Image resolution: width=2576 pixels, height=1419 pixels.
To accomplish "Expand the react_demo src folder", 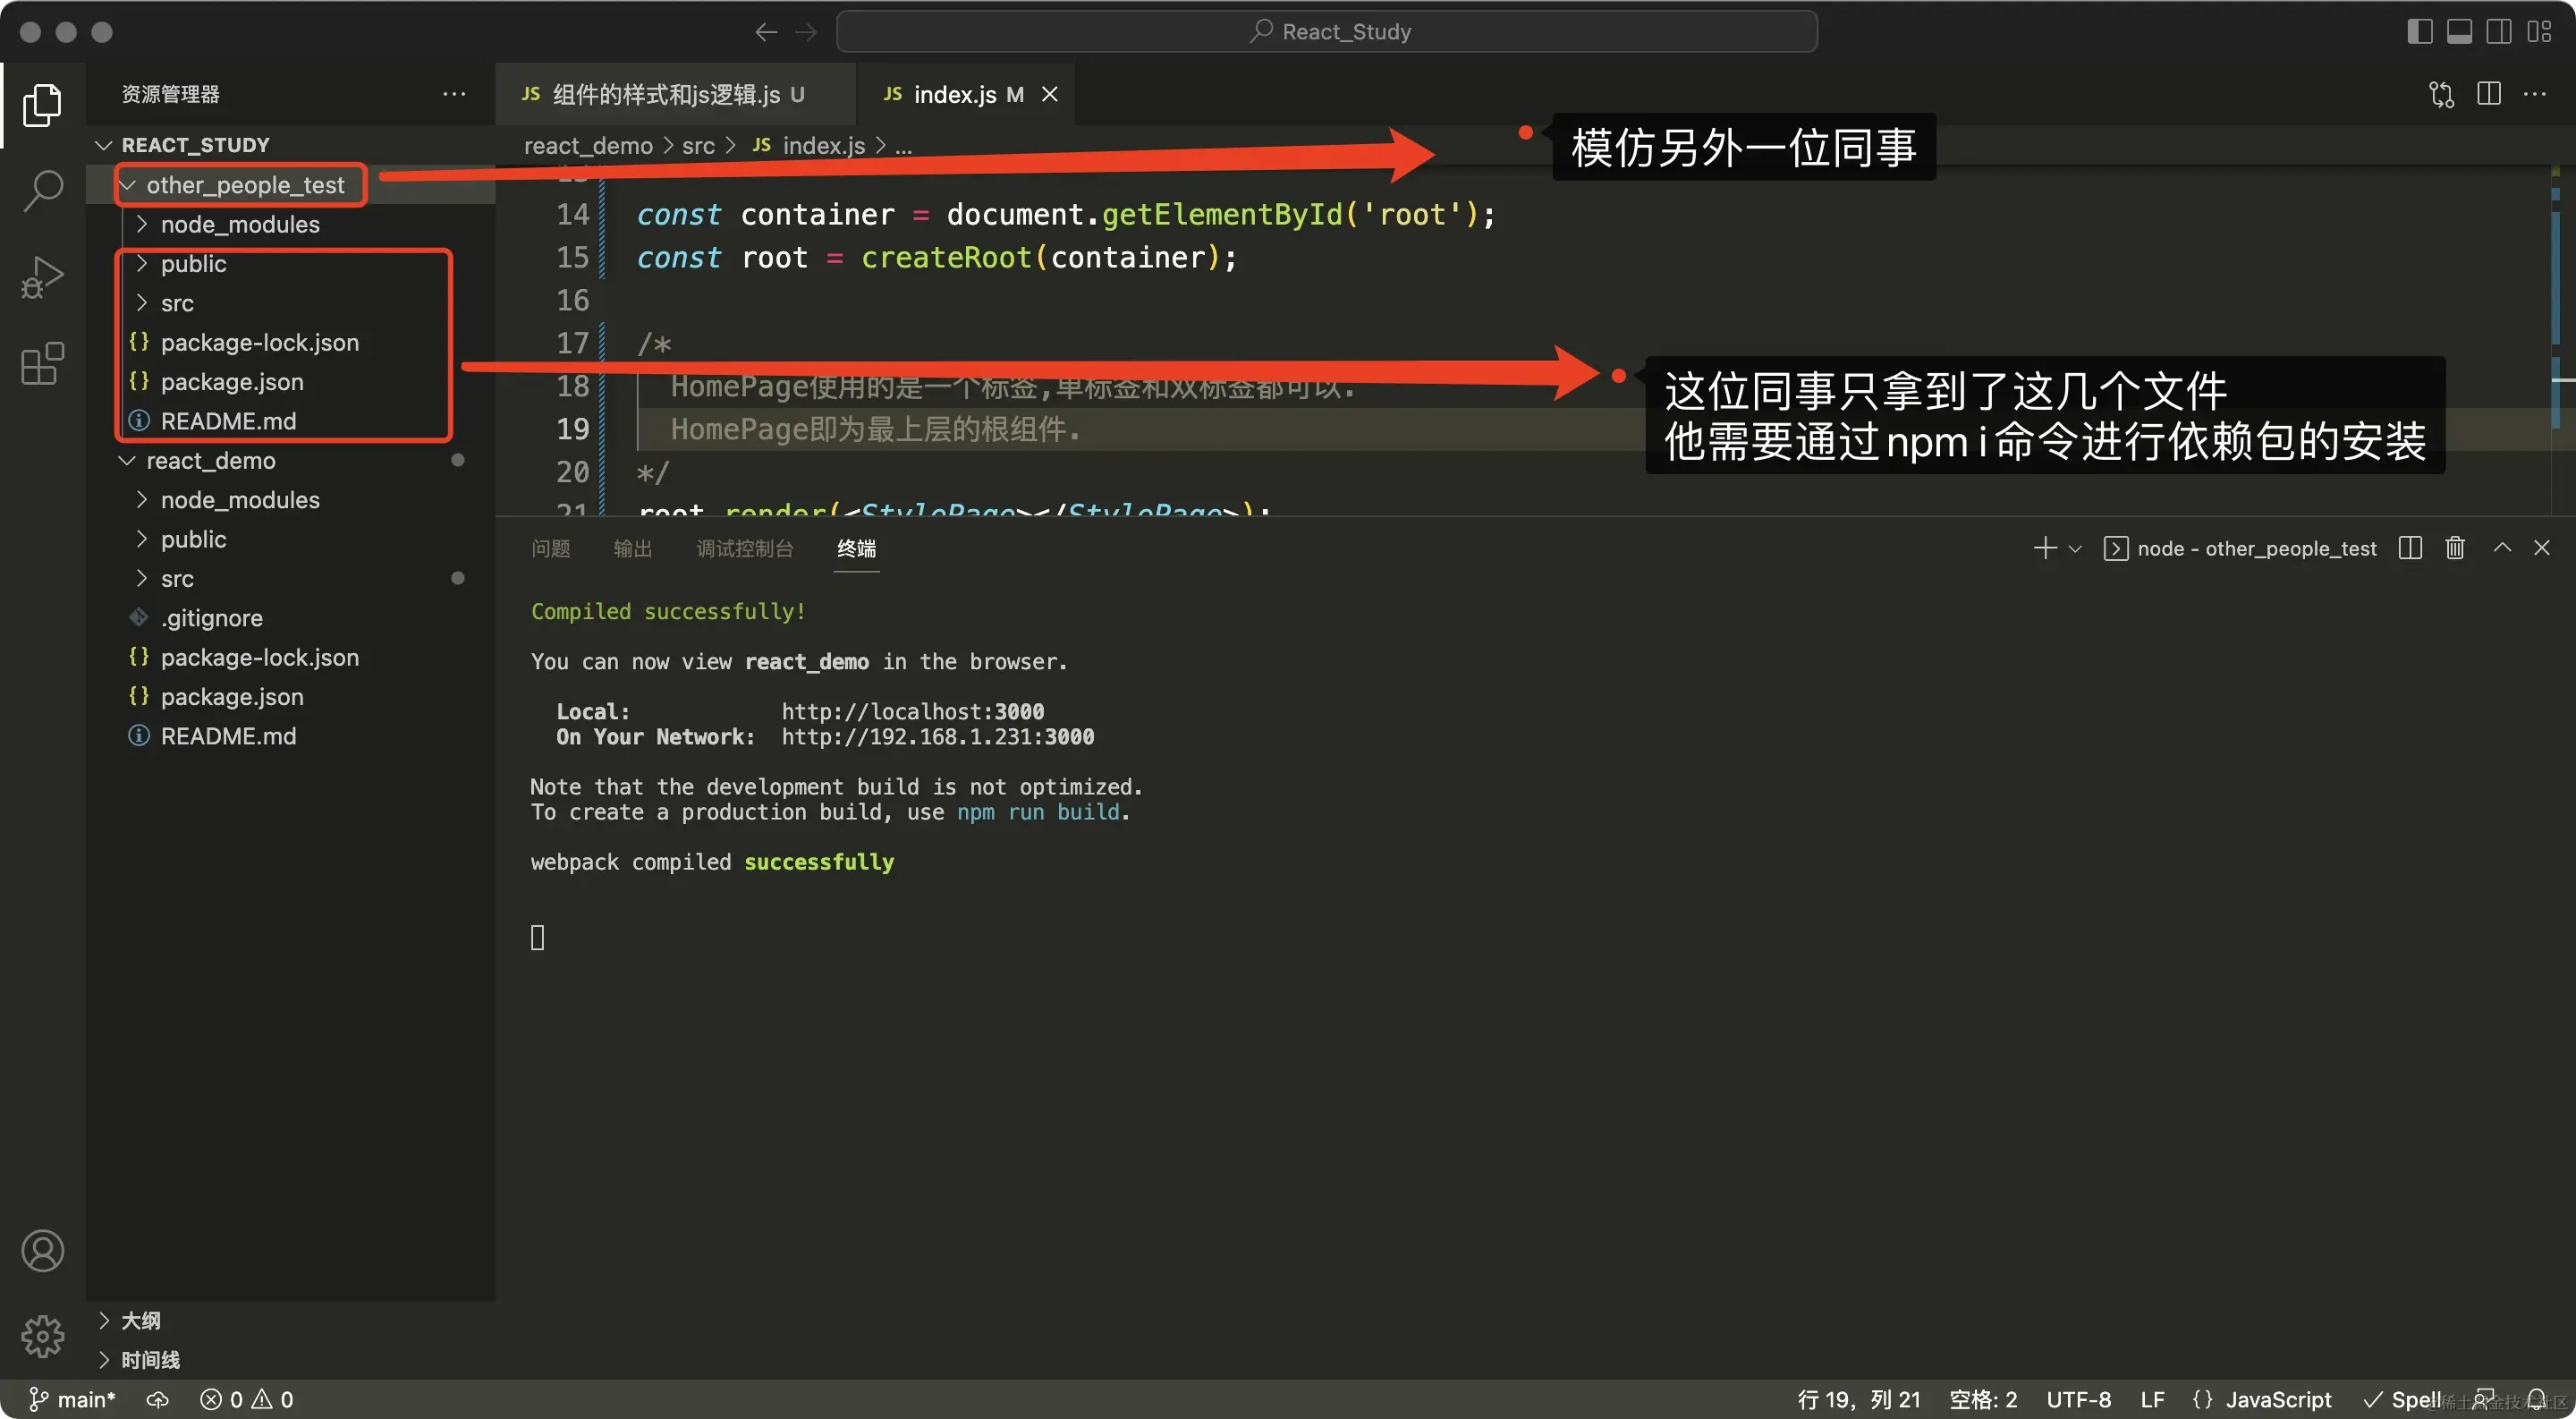I will (177, 578).
